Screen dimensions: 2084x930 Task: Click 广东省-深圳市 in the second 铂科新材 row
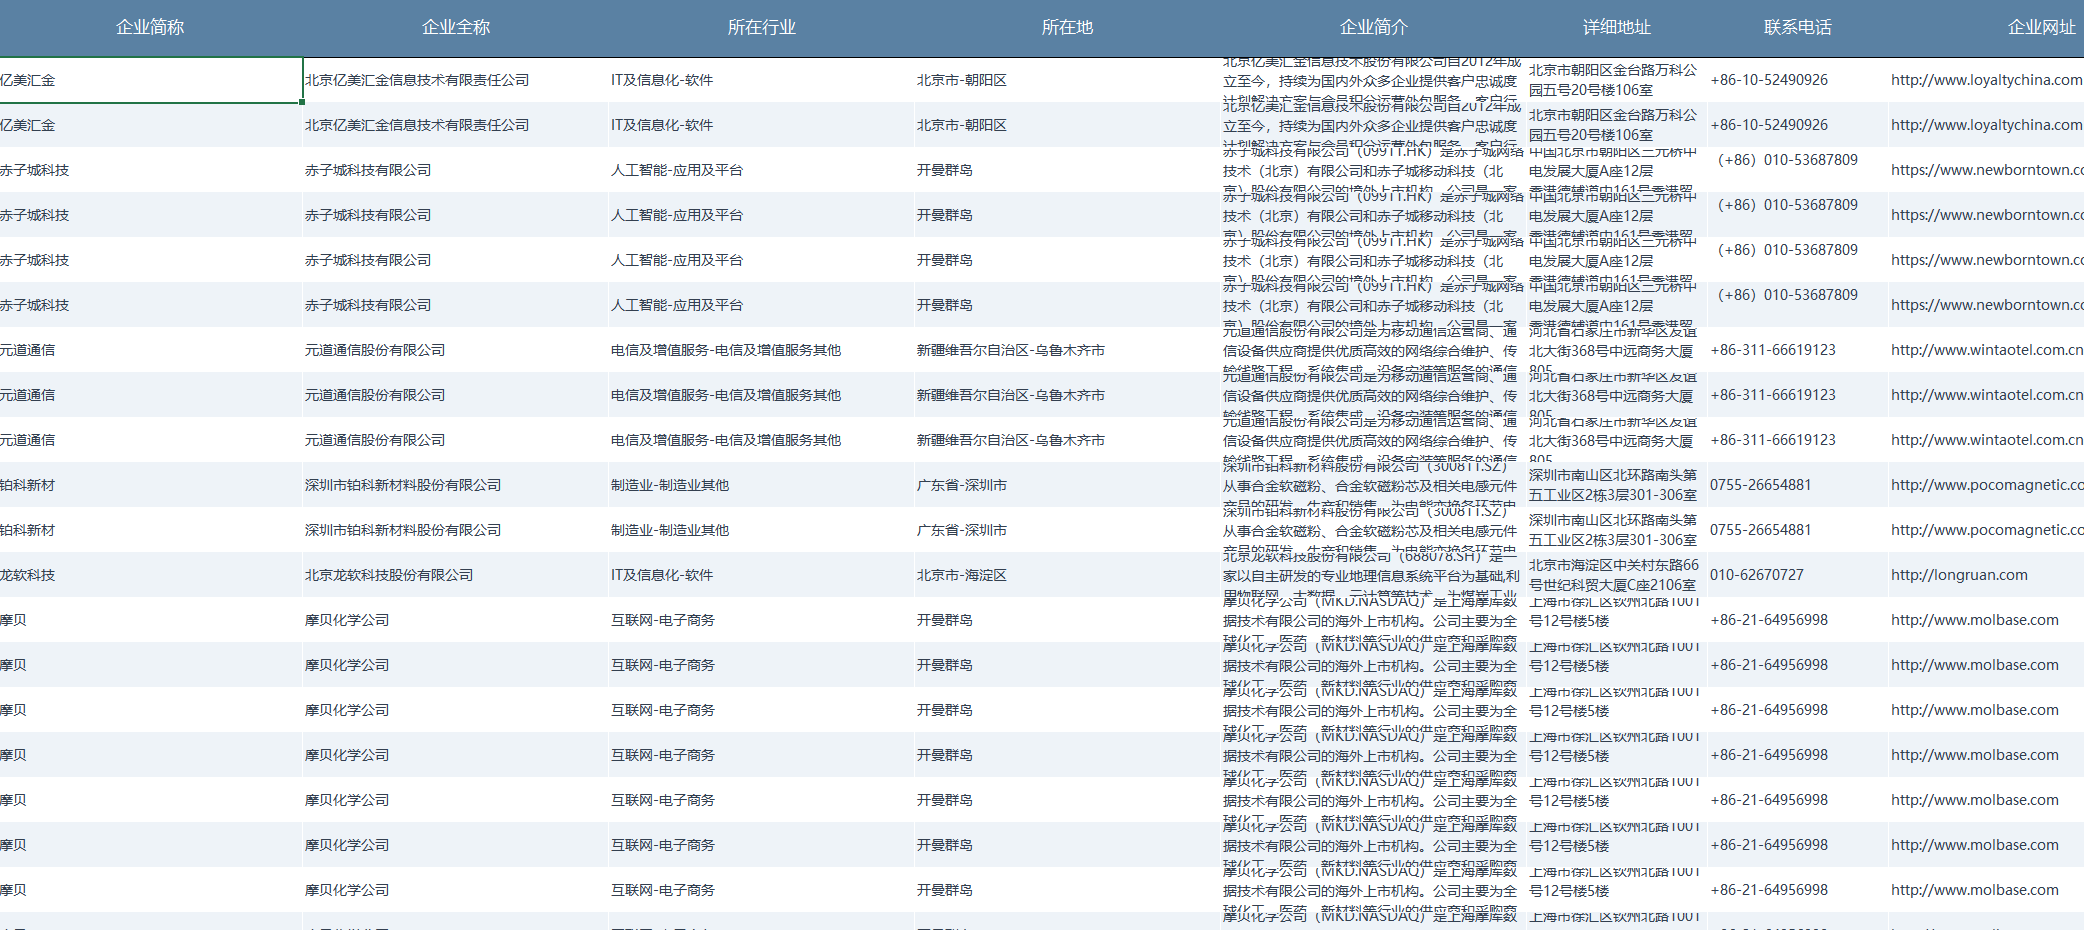tap(1067, 530)
